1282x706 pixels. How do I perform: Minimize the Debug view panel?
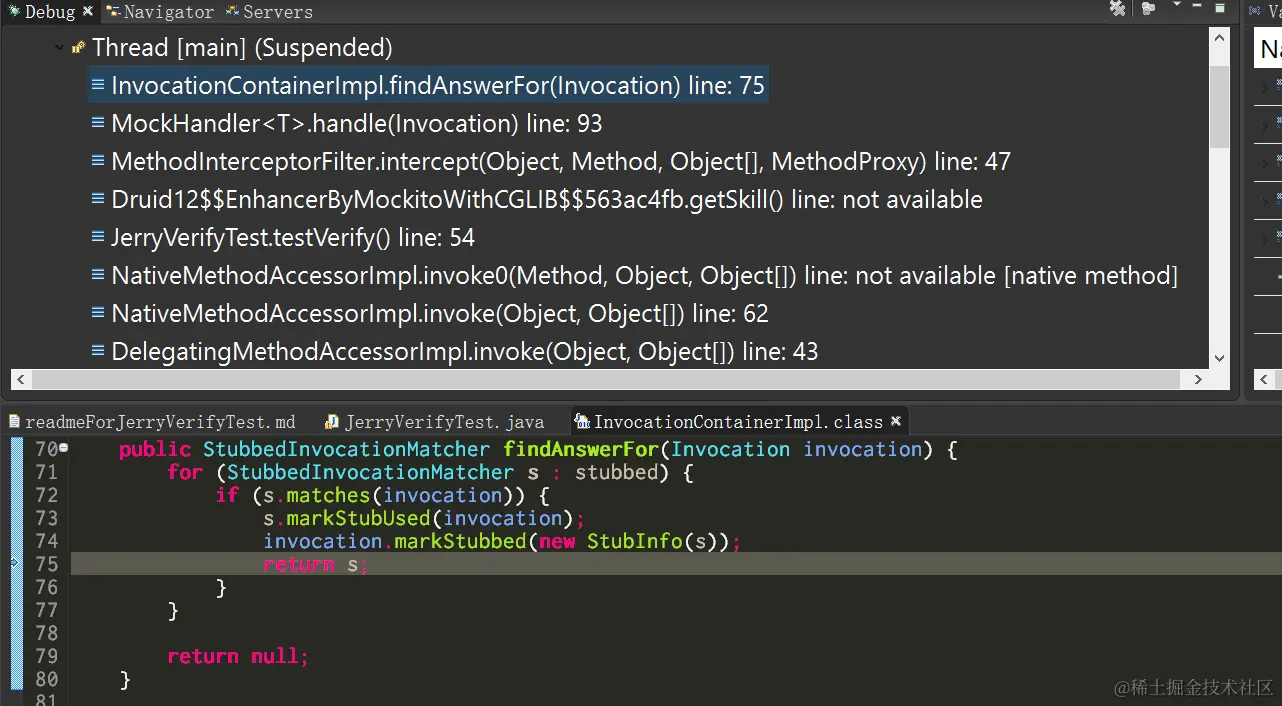tap(1197, 7)
